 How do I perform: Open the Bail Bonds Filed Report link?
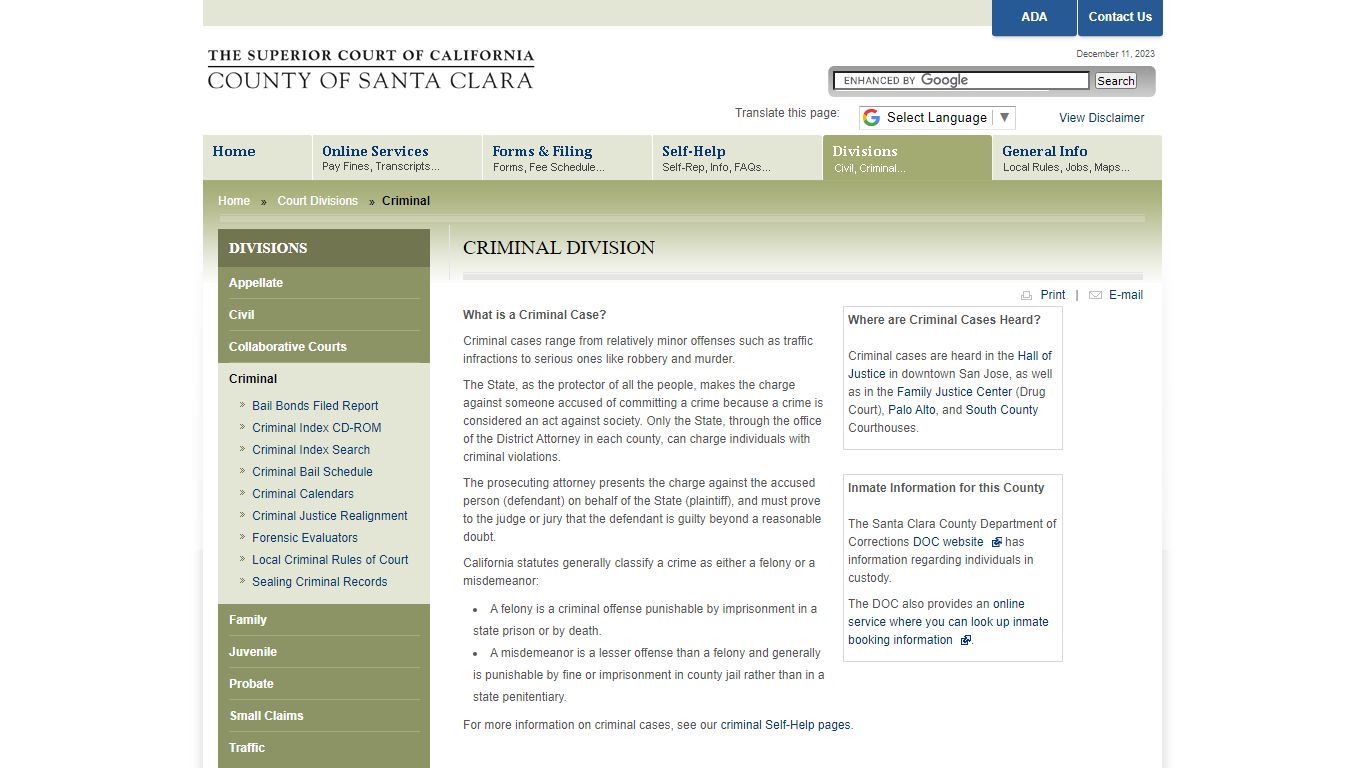coord(315,406)
